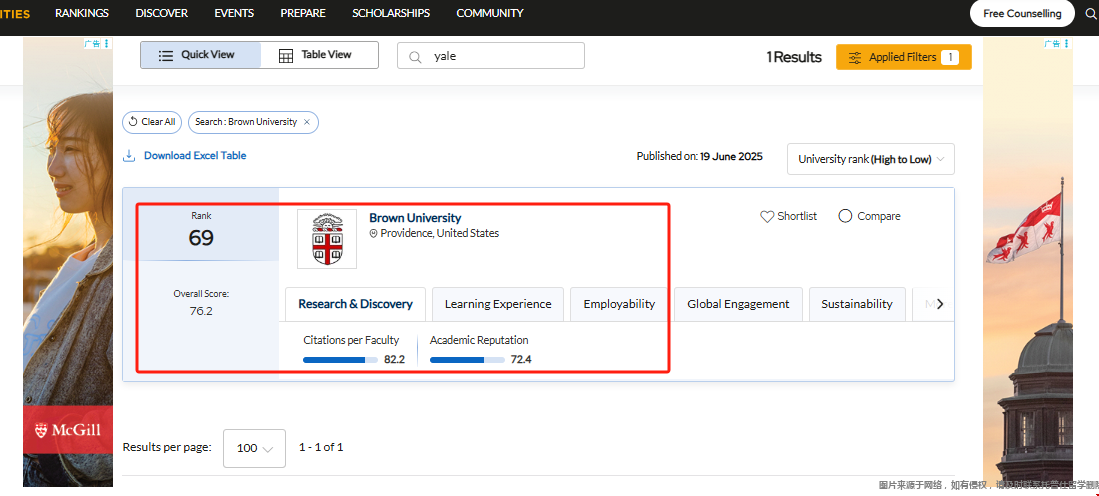1099x496 pixels.
Task: Select the Compare radio button
Action: tap(845, 216)
